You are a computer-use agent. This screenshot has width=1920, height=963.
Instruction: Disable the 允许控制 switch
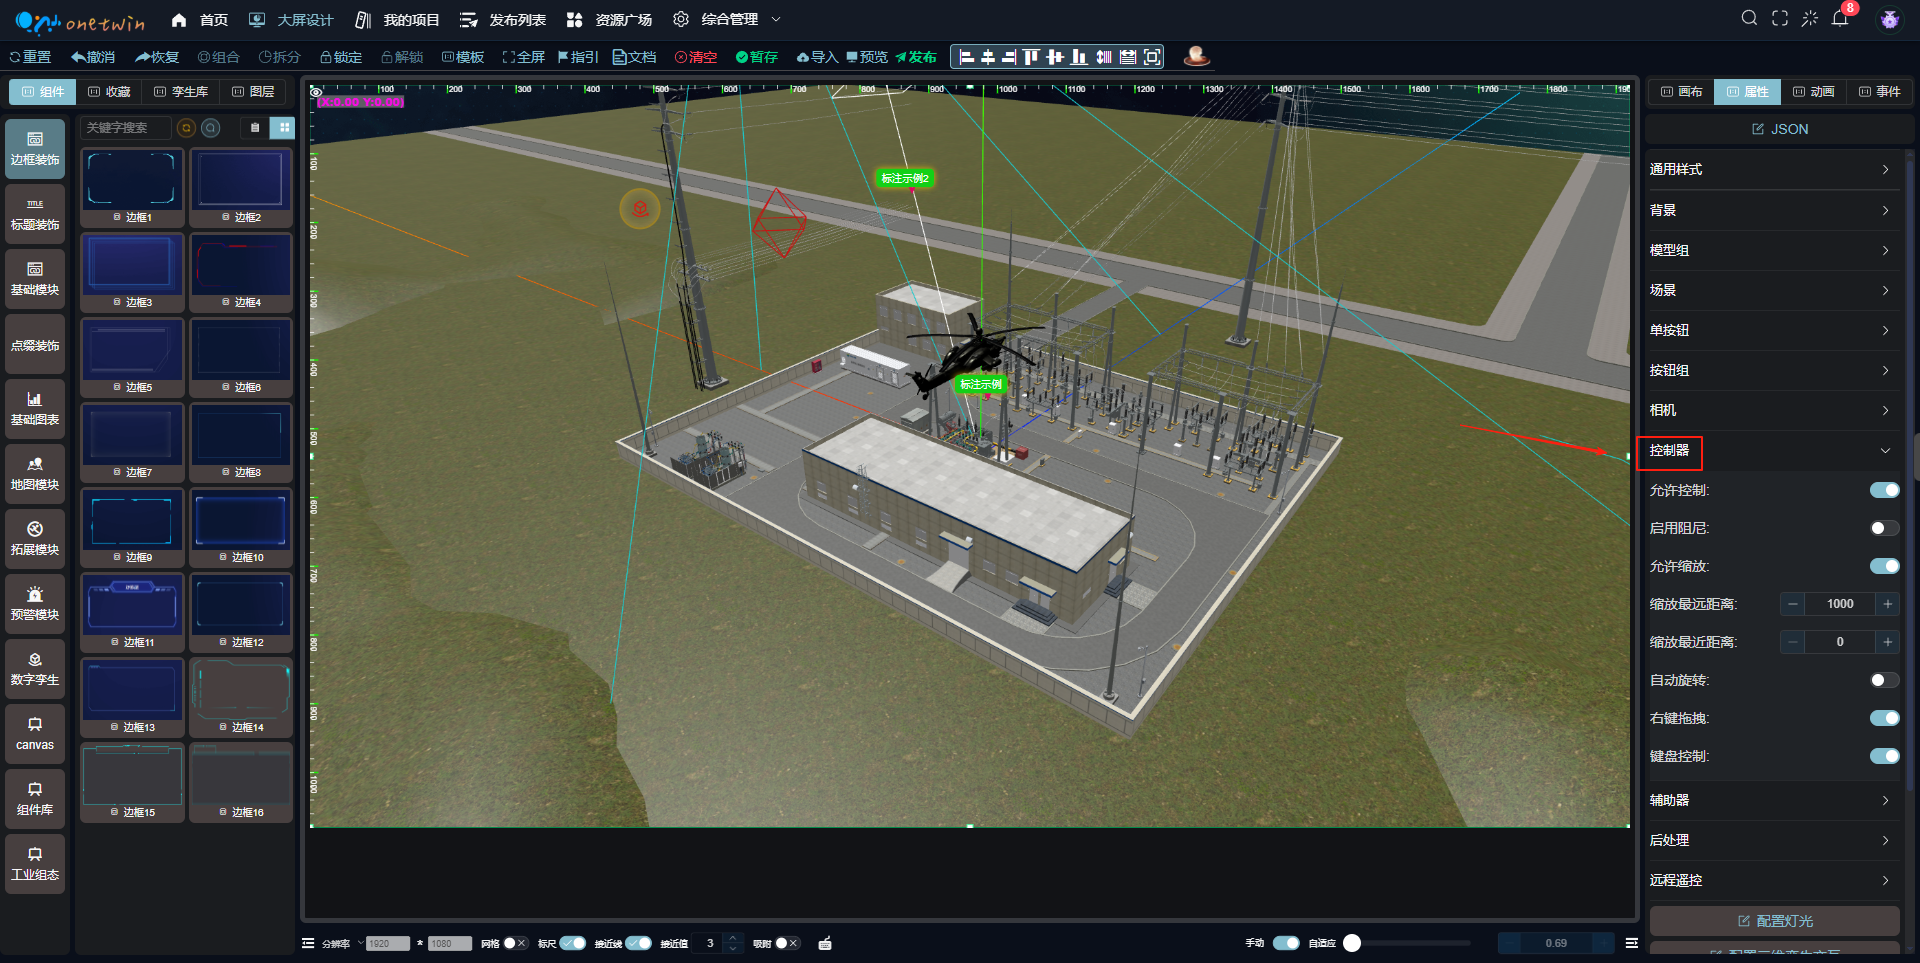[1884, 490]
